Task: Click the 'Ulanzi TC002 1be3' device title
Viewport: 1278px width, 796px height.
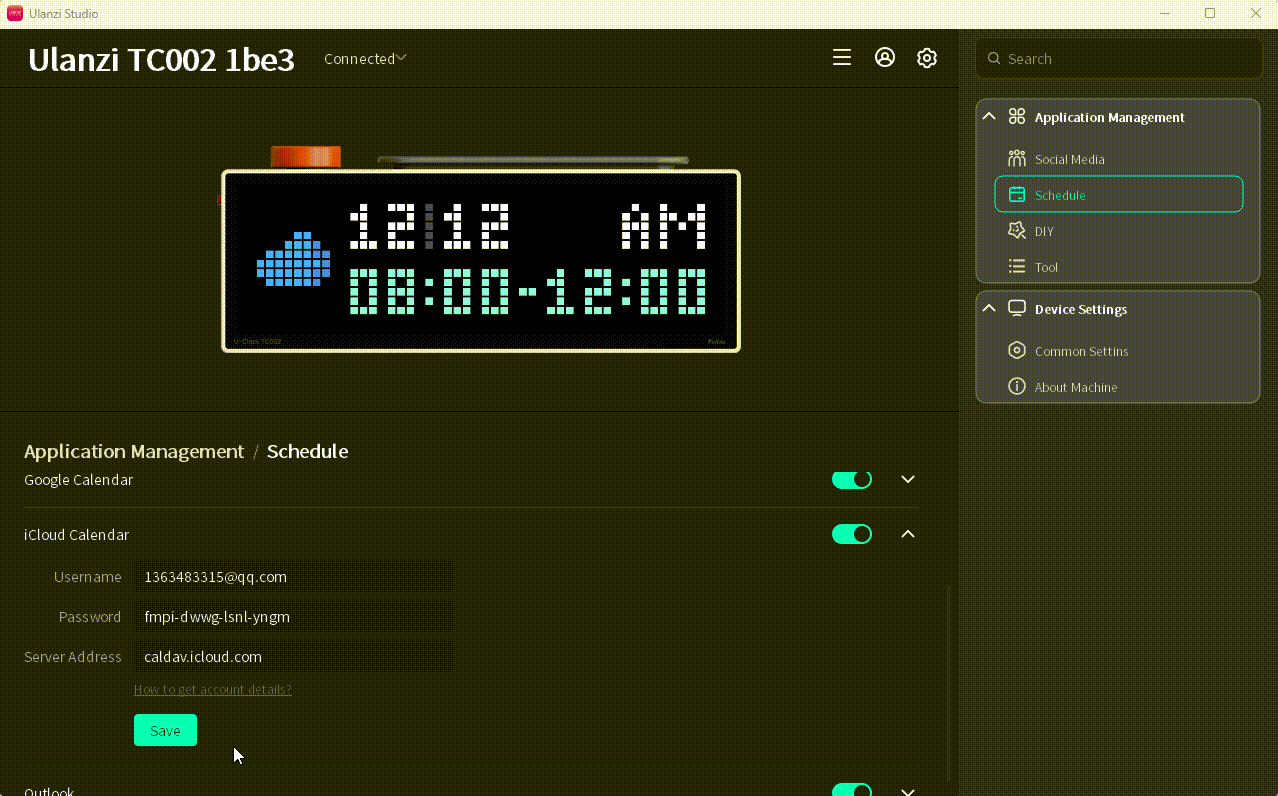Action: coord(161,60)
